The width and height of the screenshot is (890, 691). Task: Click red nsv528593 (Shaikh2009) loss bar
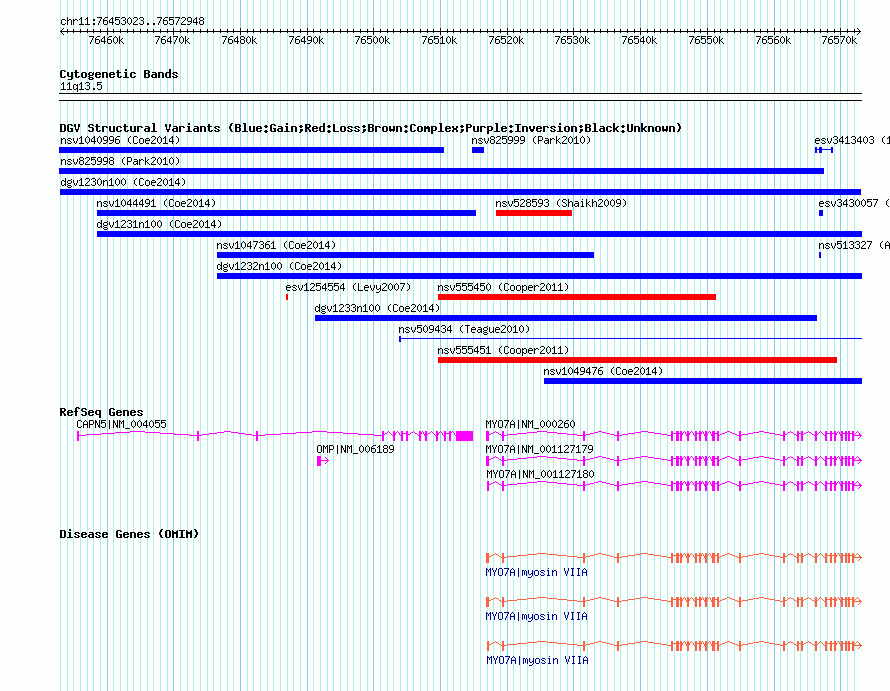pyautogui.click(x=534, y=213)
